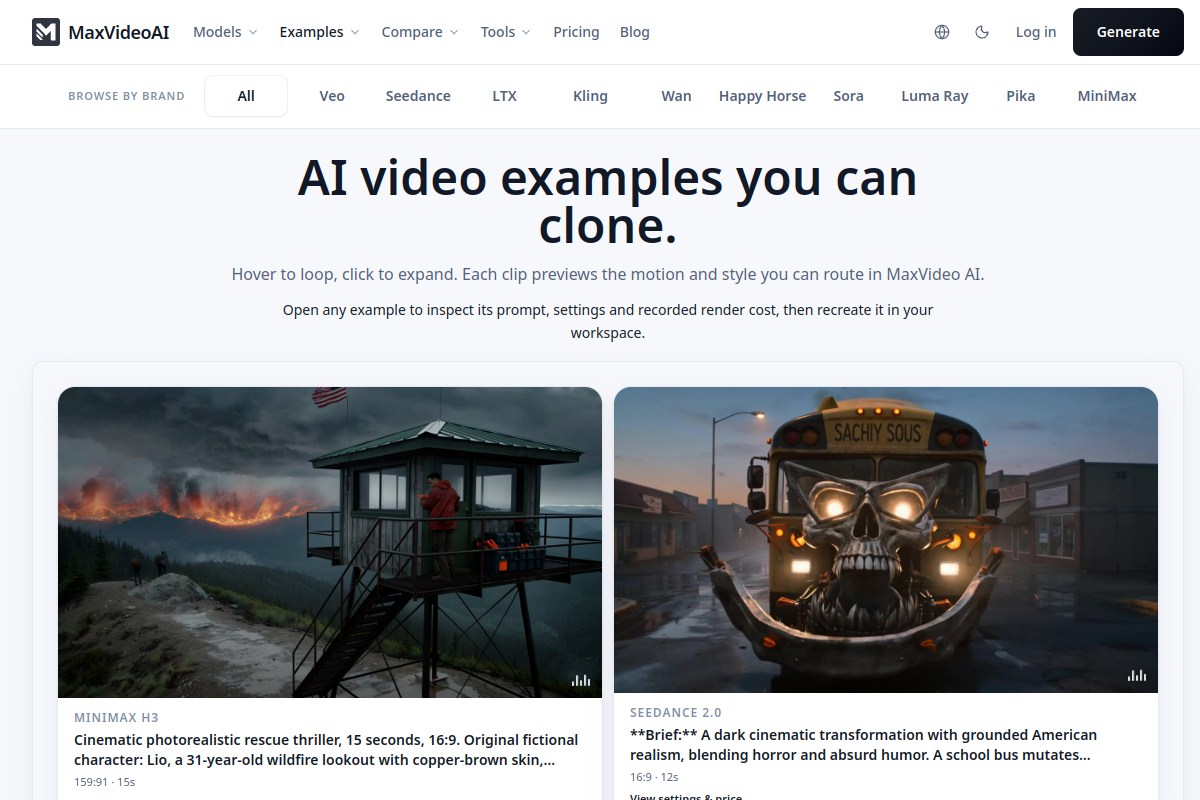Open the Pricing page

coord(576,32)
